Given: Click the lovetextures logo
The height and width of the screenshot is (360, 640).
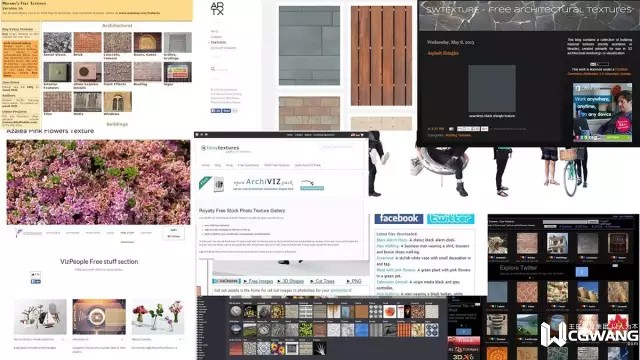Looking at the screenshot, I should pyautogui.click(x=220, y=149).
